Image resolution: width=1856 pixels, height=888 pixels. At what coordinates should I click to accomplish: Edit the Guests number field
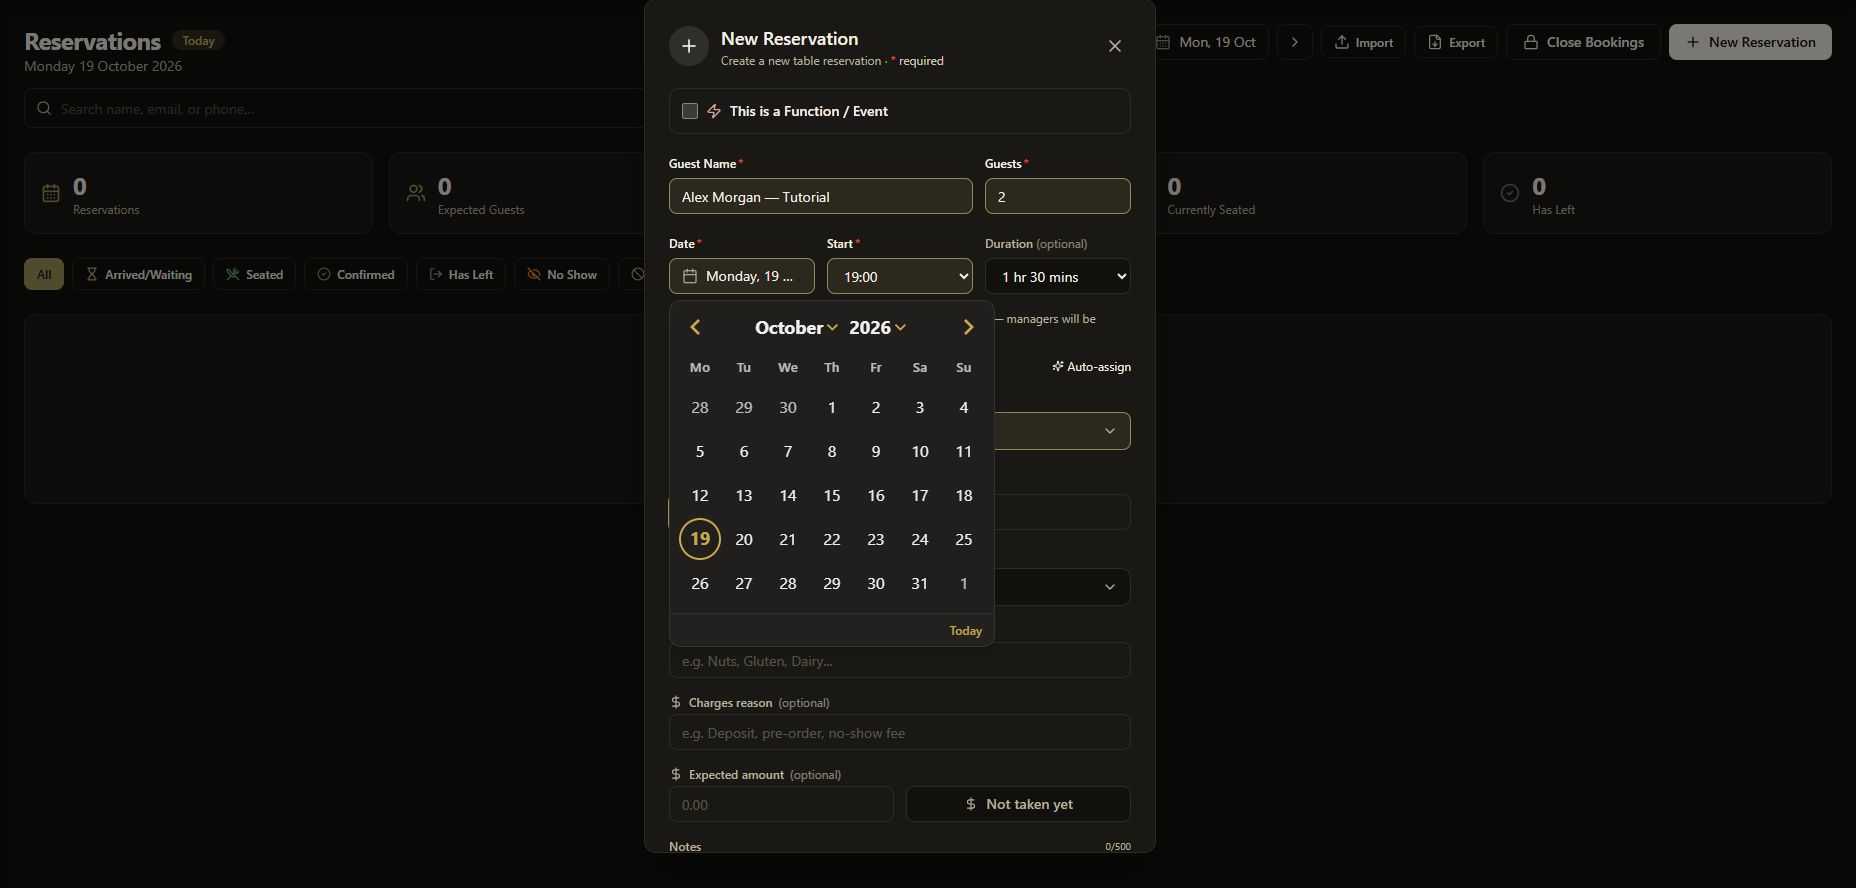1058,196
